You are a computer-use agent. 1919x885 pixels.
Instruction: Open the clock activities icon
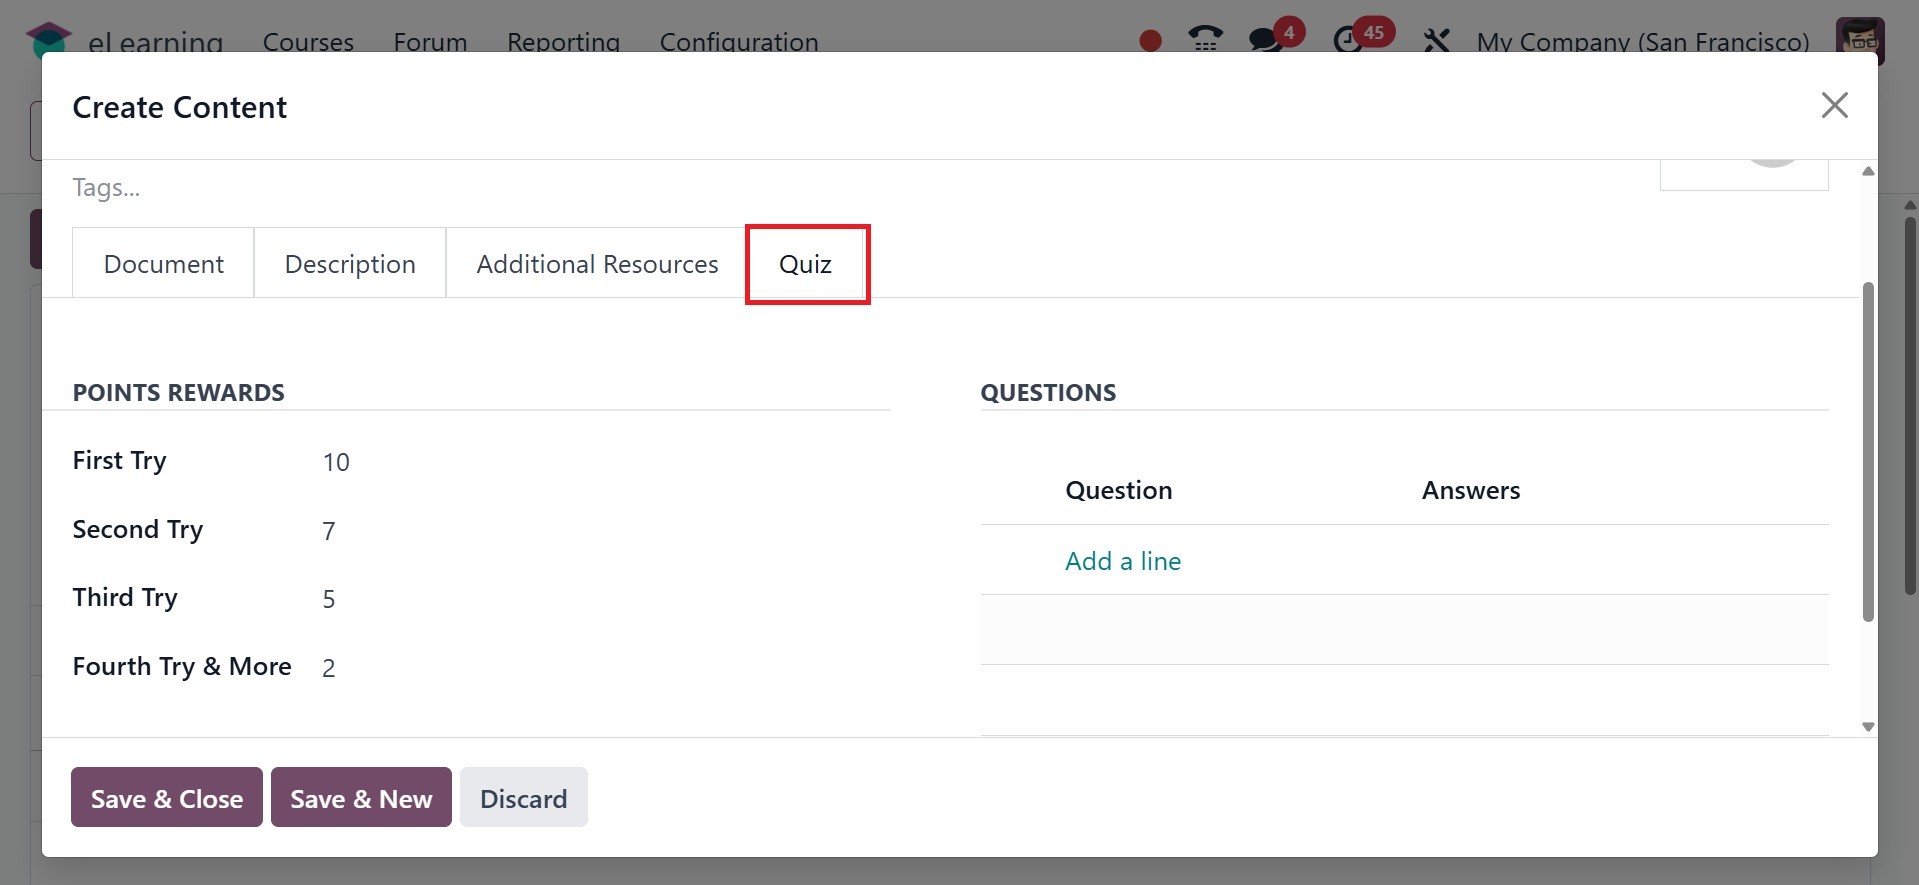pos(1348,40)
